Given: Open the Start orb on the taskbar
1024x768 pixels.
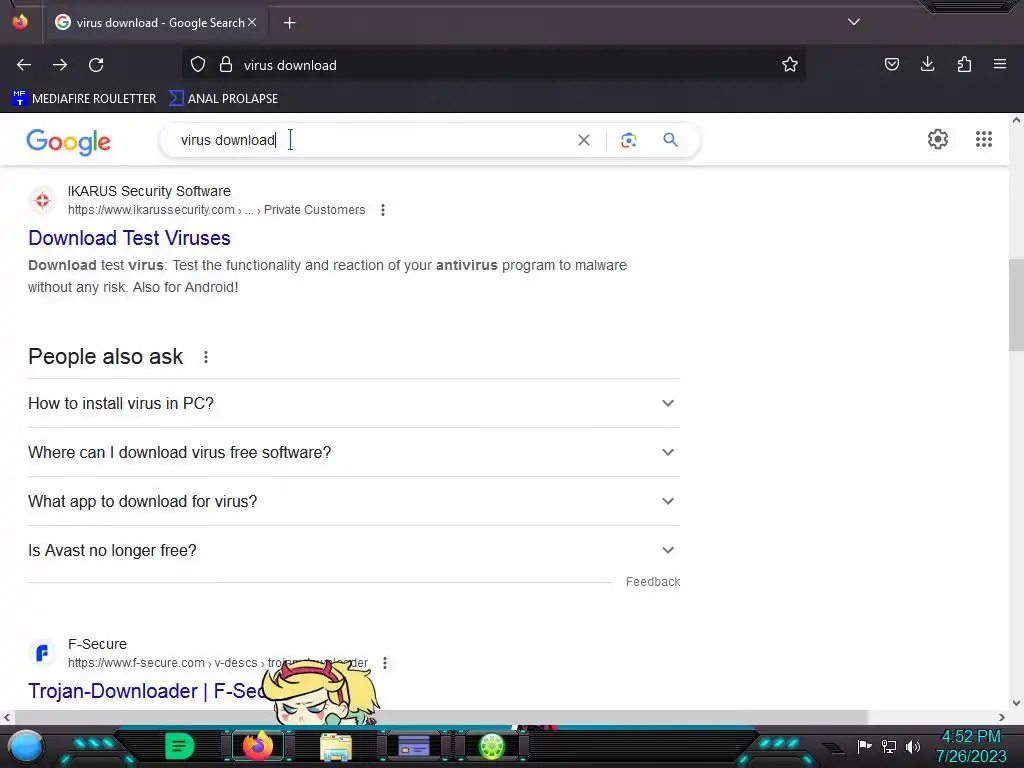Looking at the screenshot, I should (26, 747).
